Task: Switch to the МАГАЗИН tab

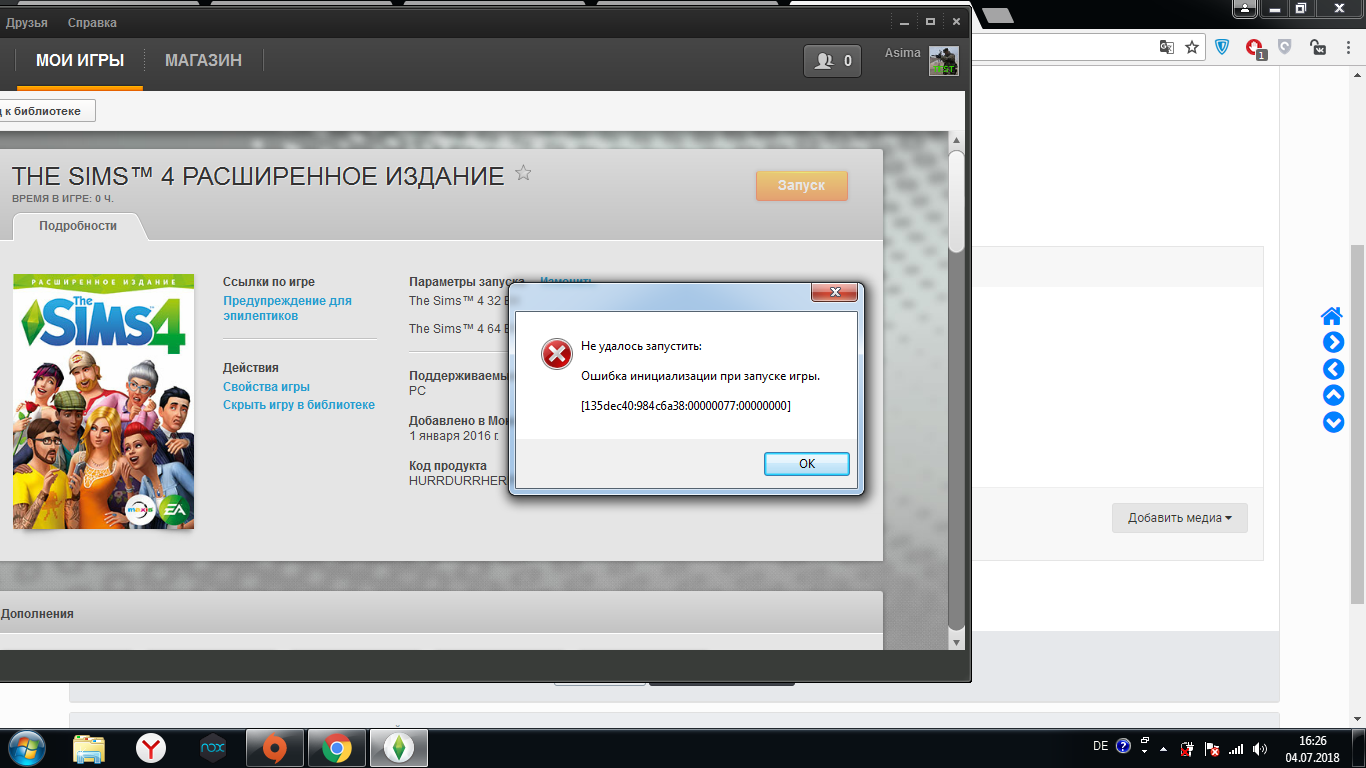Action: tap(203, 61)
